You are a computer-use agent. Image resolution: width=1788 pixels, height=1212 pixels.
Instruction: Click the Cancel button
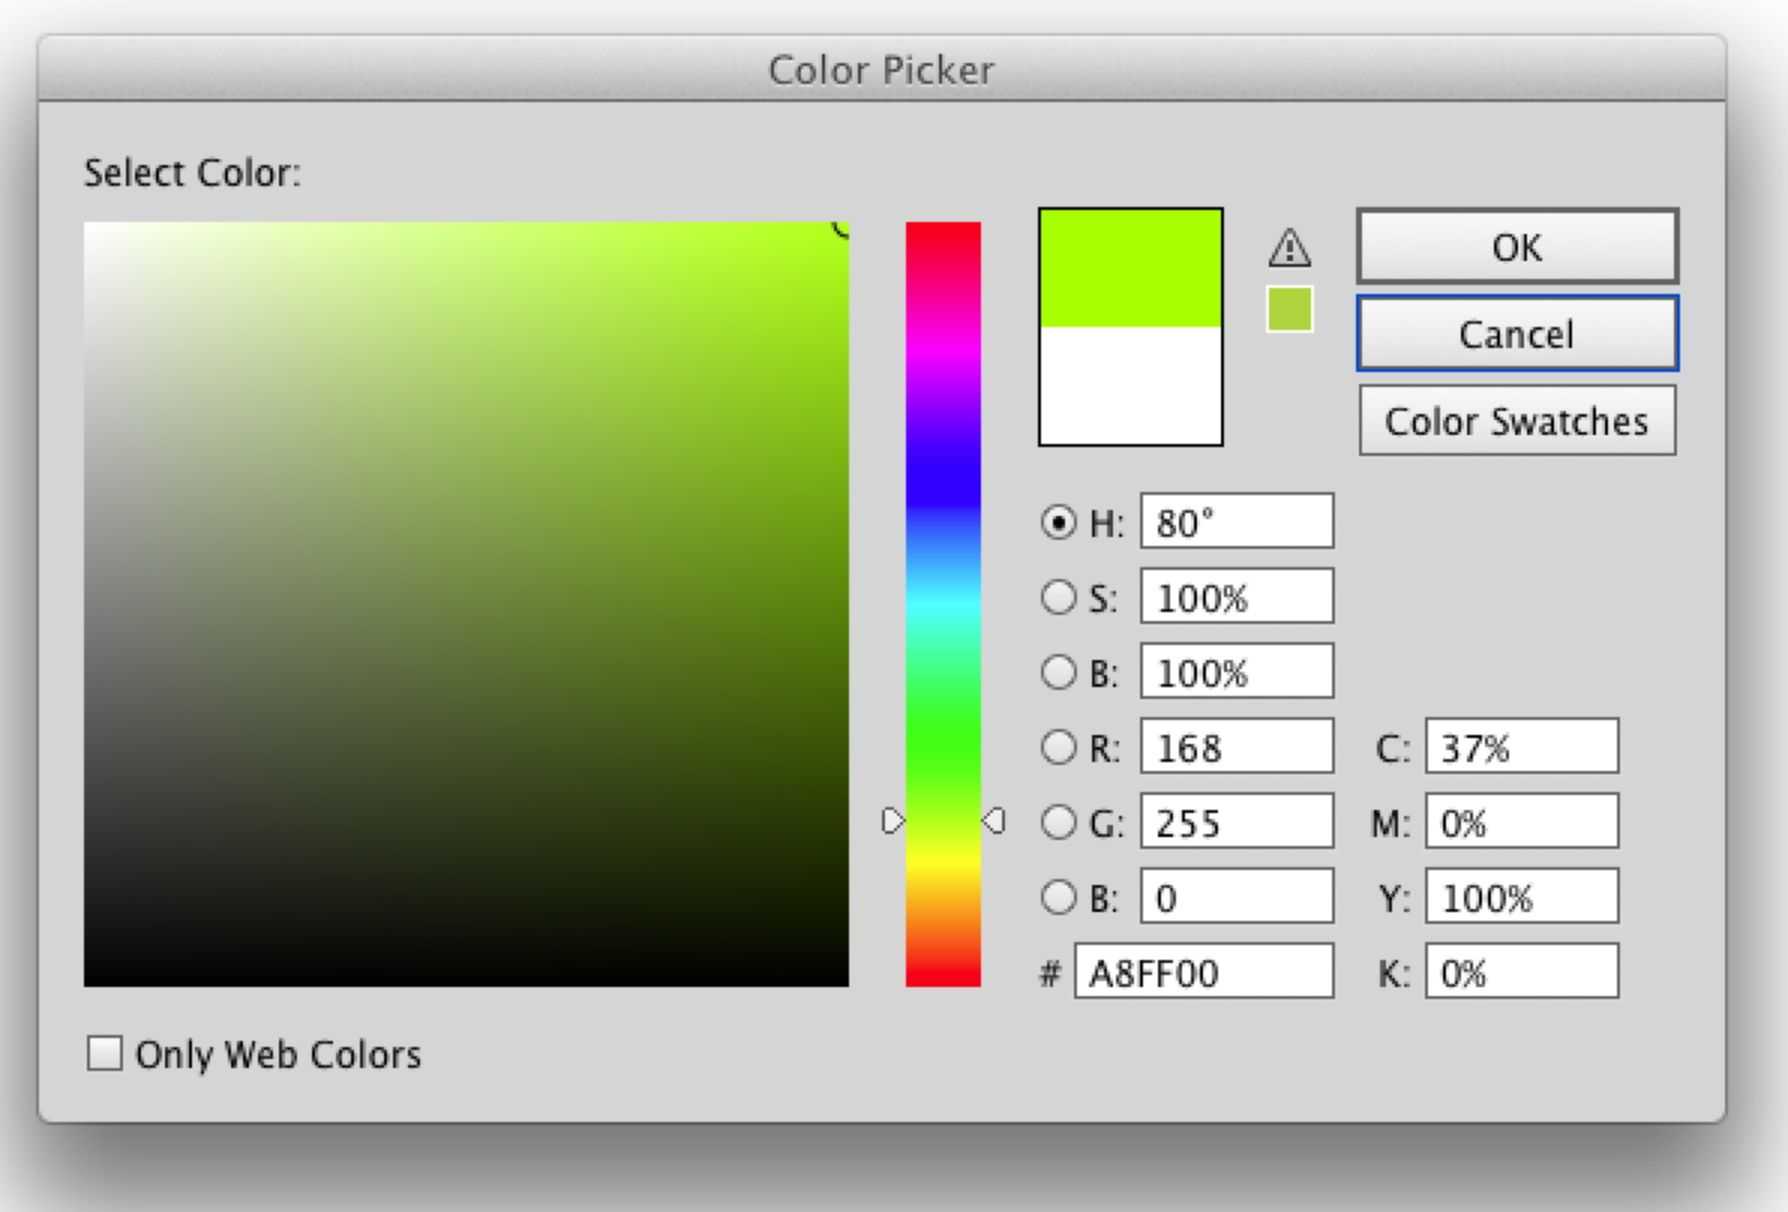click(1517, 333)
